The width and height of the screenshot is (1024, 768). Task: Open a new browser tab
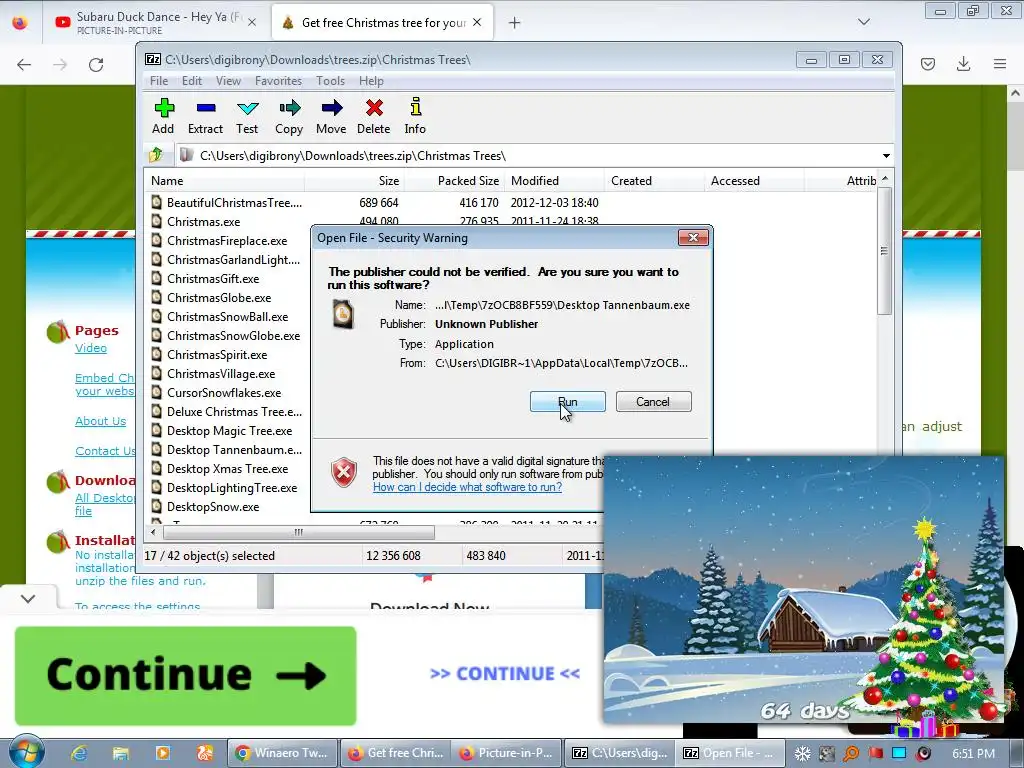(x=515, y=23)
